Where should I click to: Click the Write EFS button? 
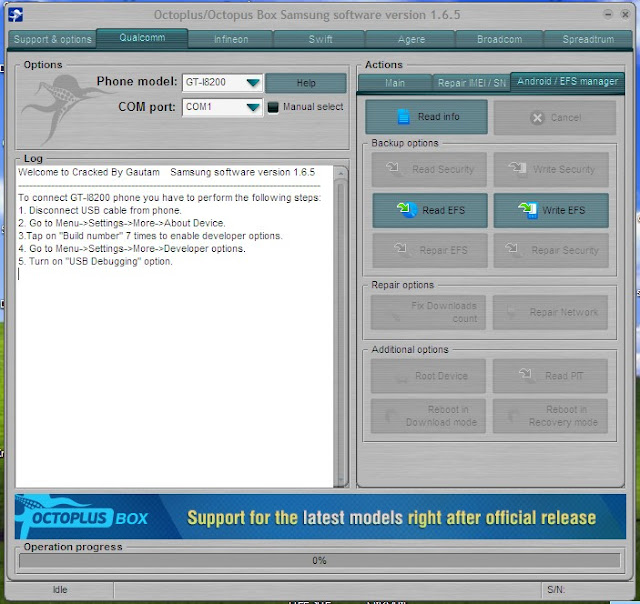click(x=551, y=211)
